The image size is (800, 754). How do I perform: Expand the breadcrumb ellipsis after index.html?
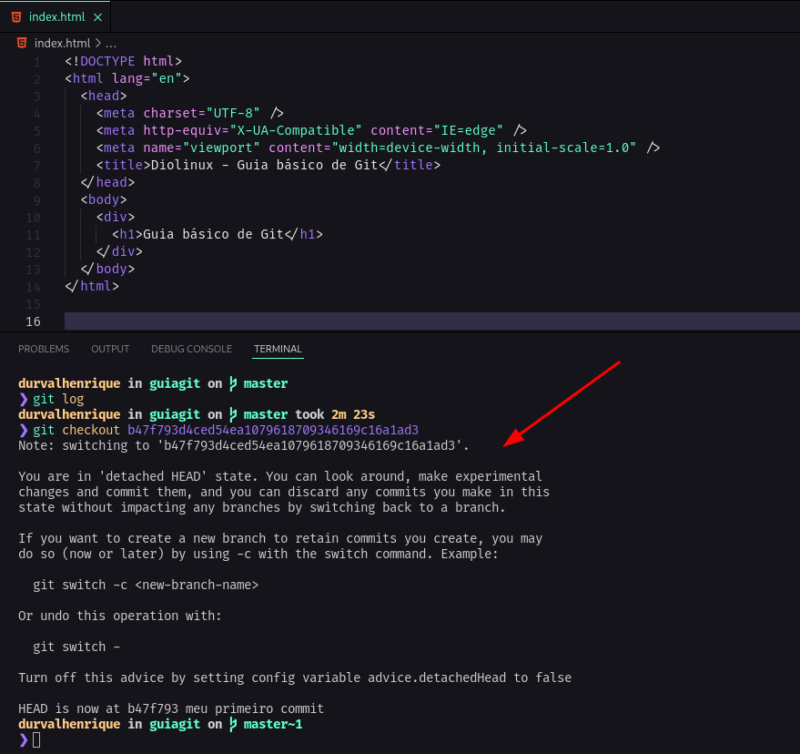pos(110,43)
